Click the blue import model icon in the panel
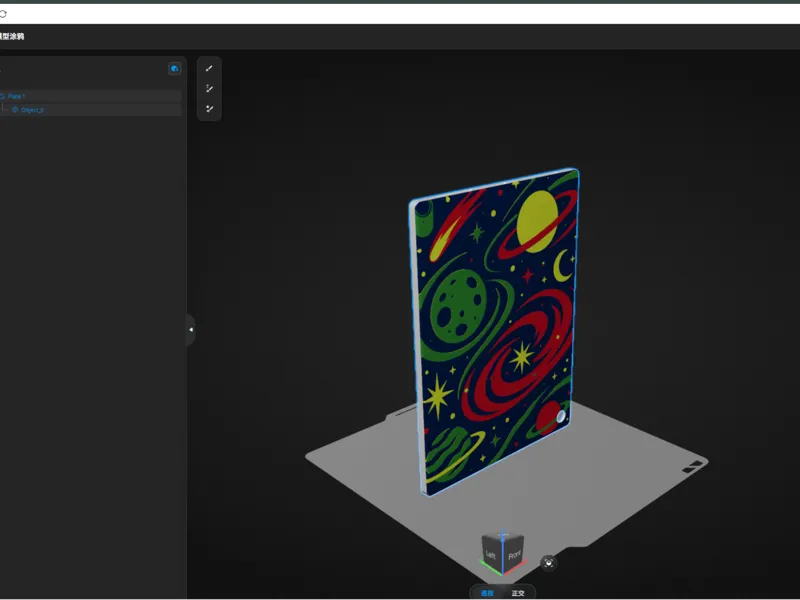Screen dimensions: 800x600 click(174, 68)
